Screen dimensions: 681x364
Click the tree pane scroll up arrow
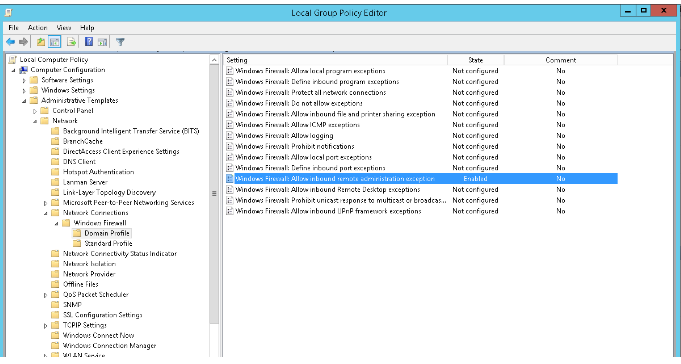(214, 60)
